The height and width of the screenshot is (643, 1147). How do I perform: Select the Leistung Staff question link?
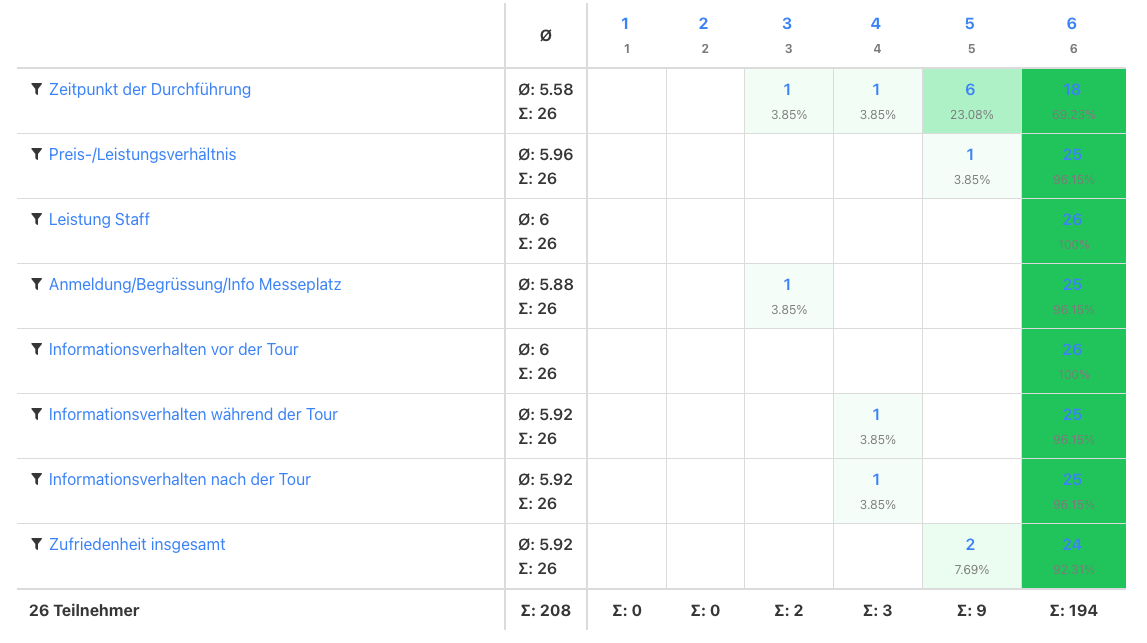pyautogui.click(x=99, y=220)
